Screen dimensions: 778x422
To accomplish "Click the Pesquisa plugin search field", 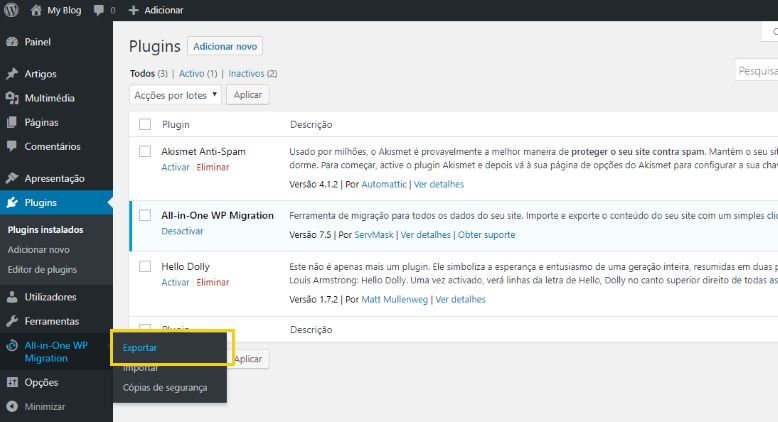I will coord(756,71).
